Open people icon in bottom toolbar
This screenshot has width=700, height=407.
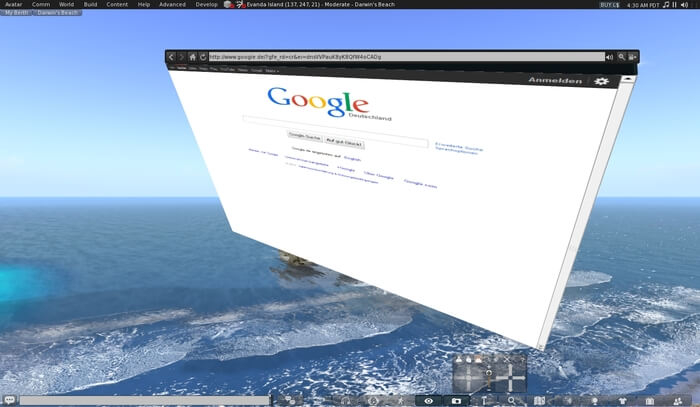678,401
